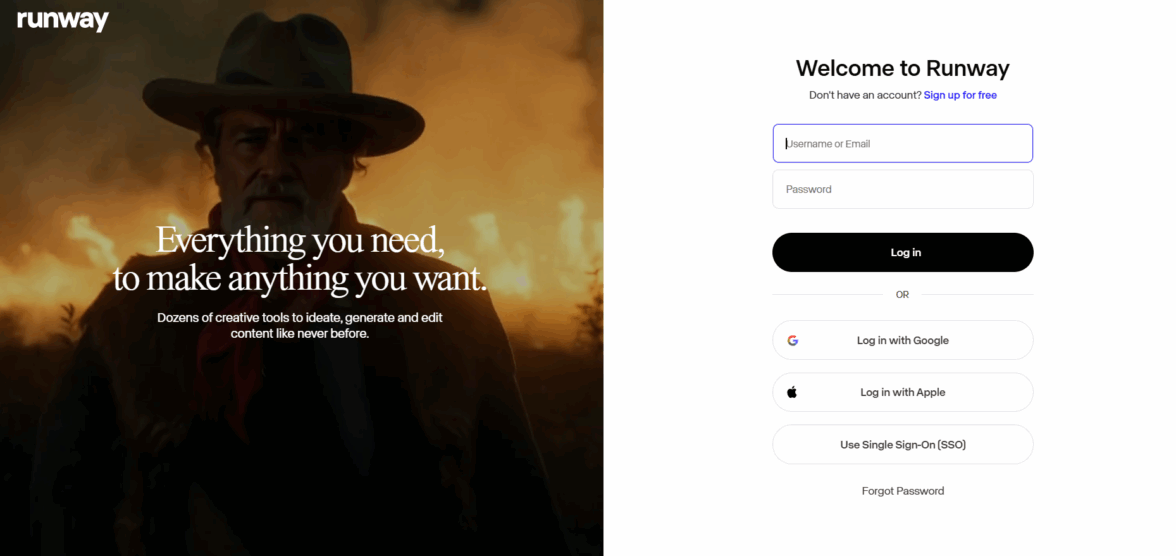The height and width of the screenshot is (556, 1176).
Task: Click the Welcome to Runway heading
Action: pyautogui.click(x=902, y=68)
